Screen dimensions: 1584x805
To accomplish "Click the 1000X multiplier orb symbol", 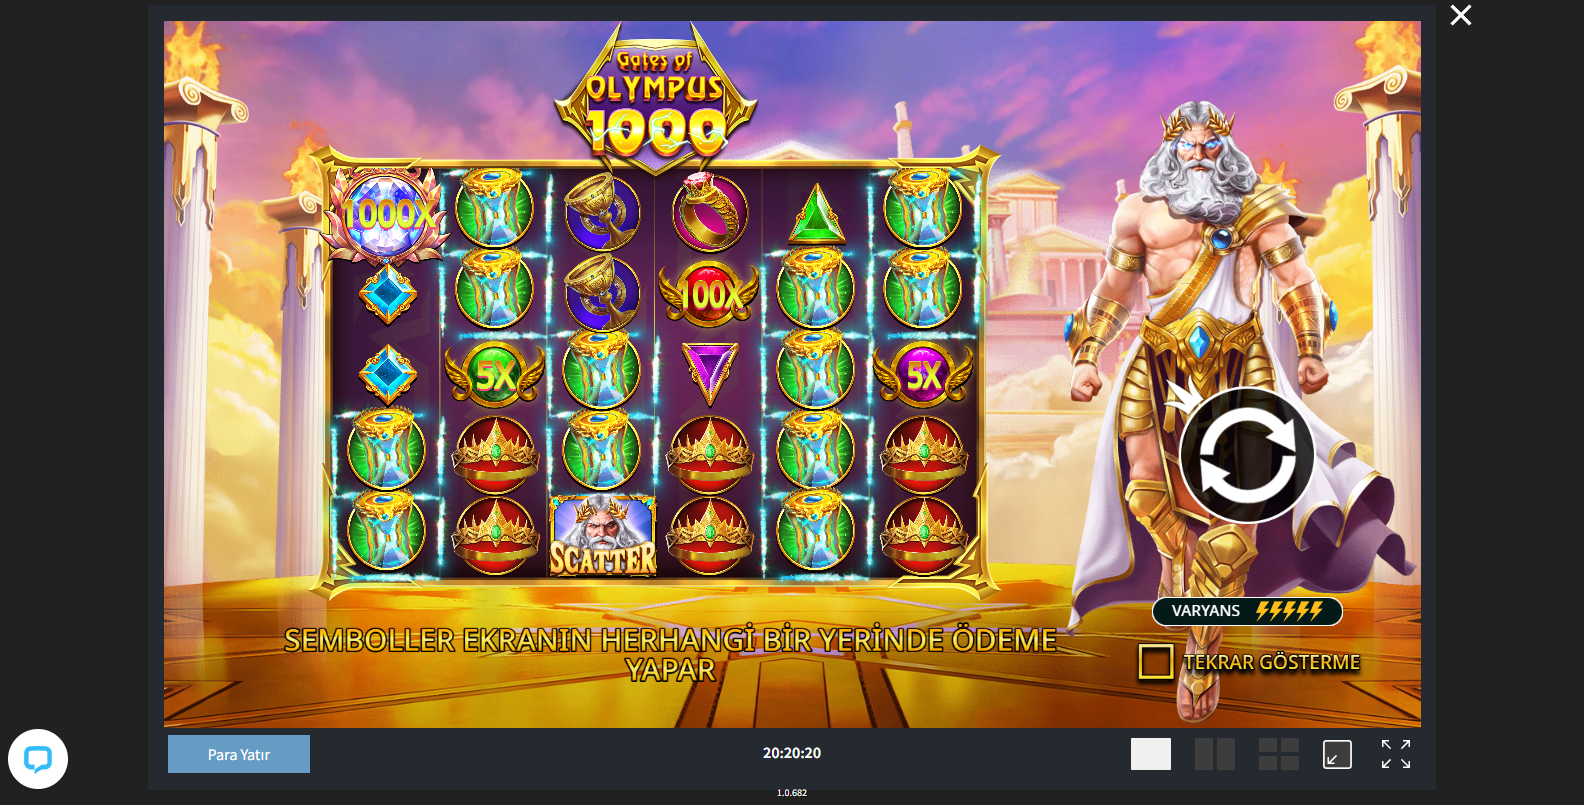I will pyautogui.click(x=388, y=214).
